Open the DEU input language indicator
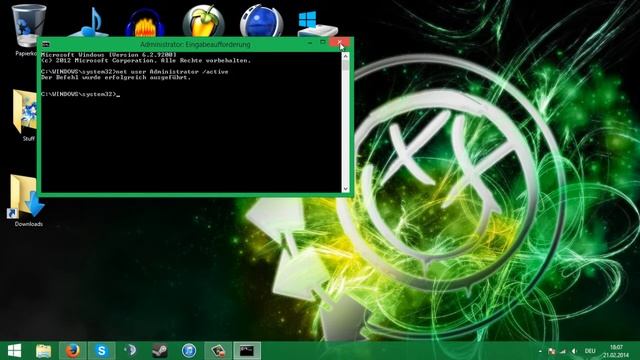Viewport: 640px width, 360px height. pyautogui.click(x=590, y=351)
